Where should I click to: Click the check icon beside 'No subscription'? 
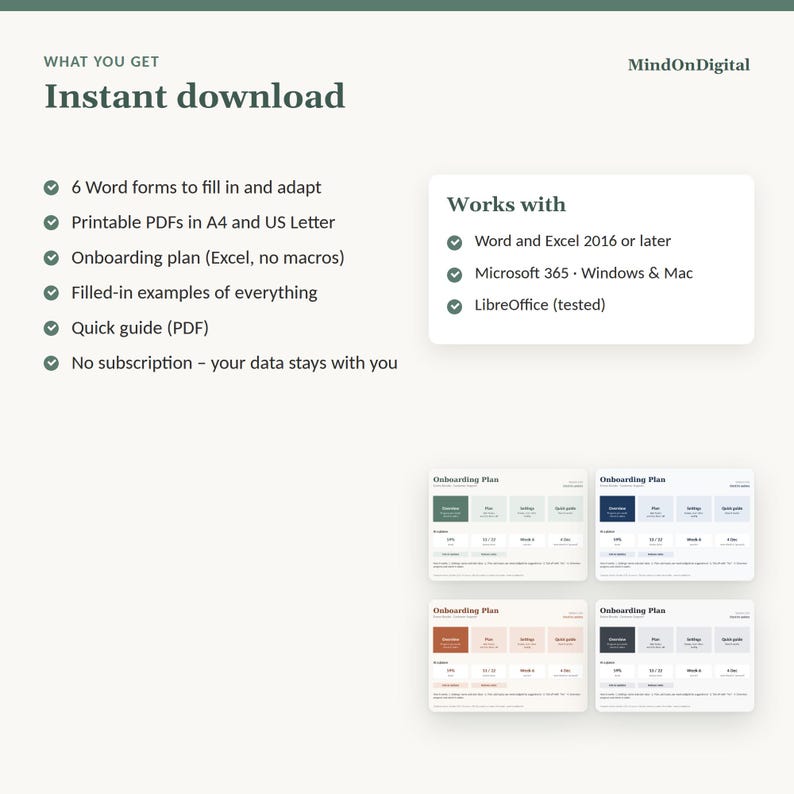point(51,363)
